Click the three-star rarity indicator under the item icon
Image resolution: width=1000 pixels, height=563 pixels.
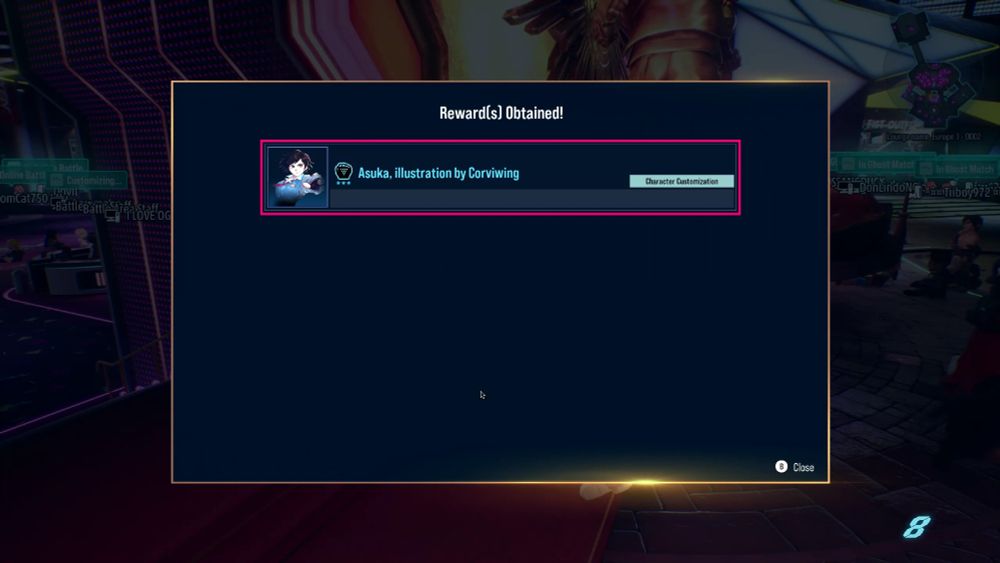pyautogui.click(x=343, y=183)
